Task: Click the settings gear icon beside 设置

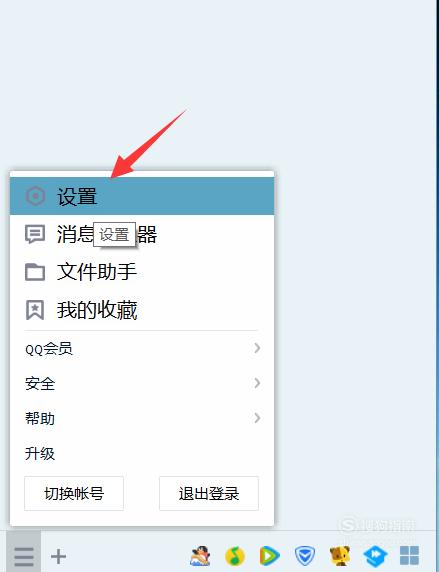Action: coord(35,196)
